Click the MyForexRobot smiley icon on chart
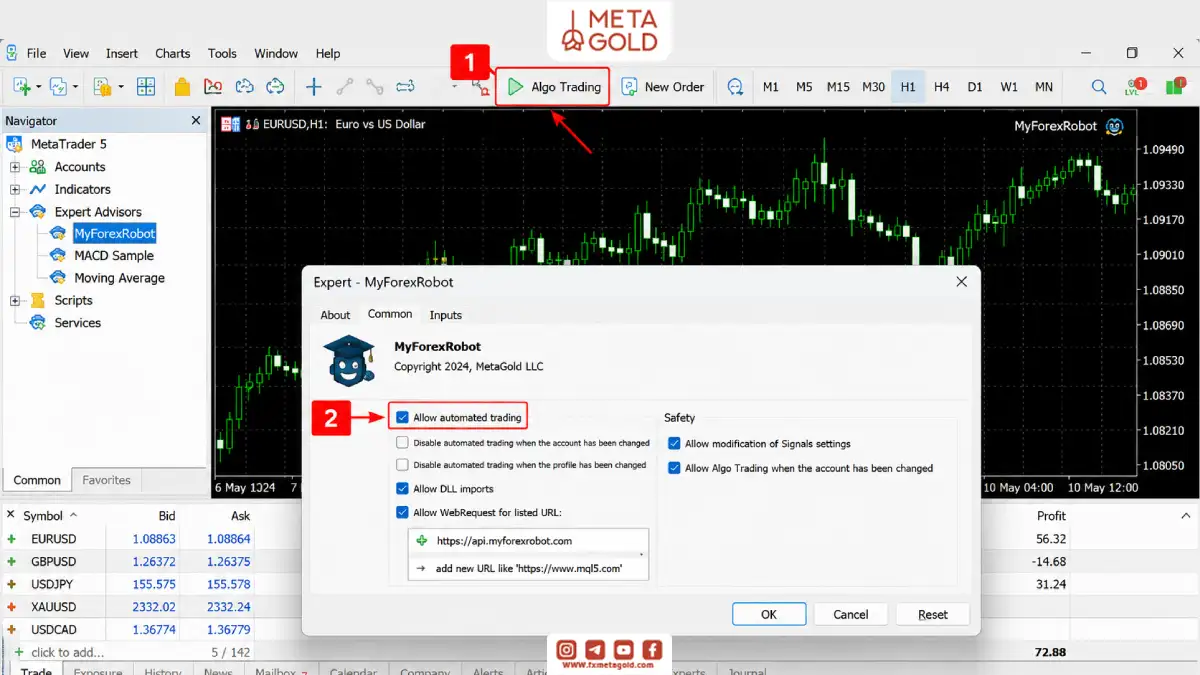1200x675 pixels. tap(1115, 126)
